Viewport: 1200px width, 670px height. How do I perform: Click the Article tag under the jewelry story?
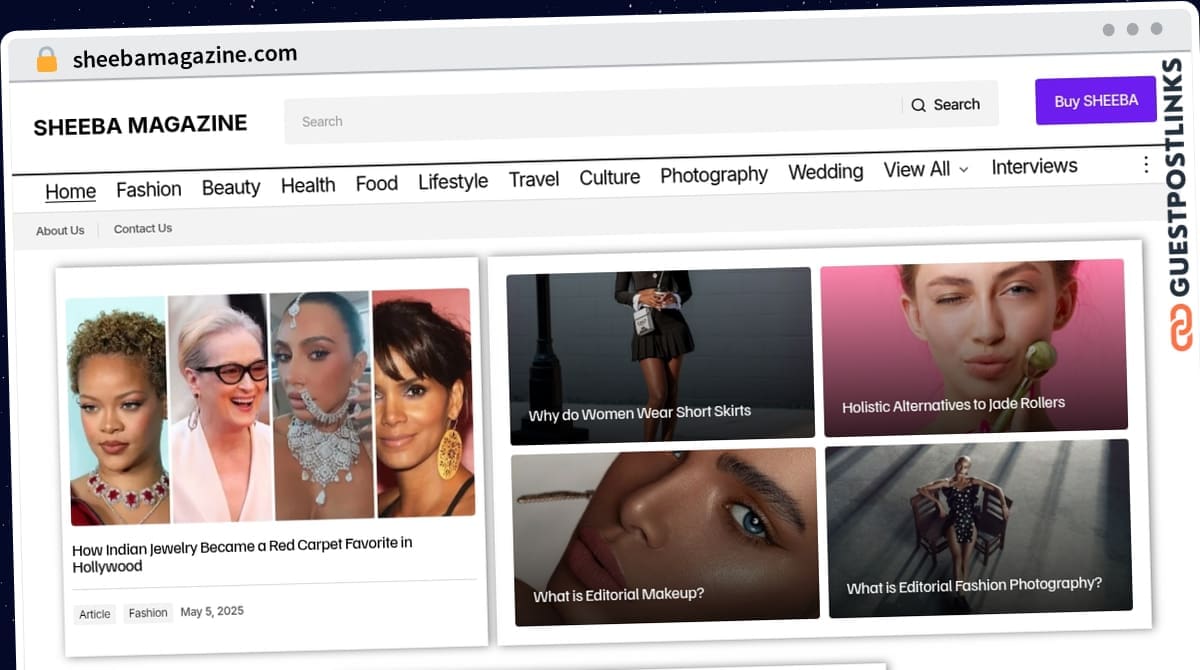(x=95, y=614)
